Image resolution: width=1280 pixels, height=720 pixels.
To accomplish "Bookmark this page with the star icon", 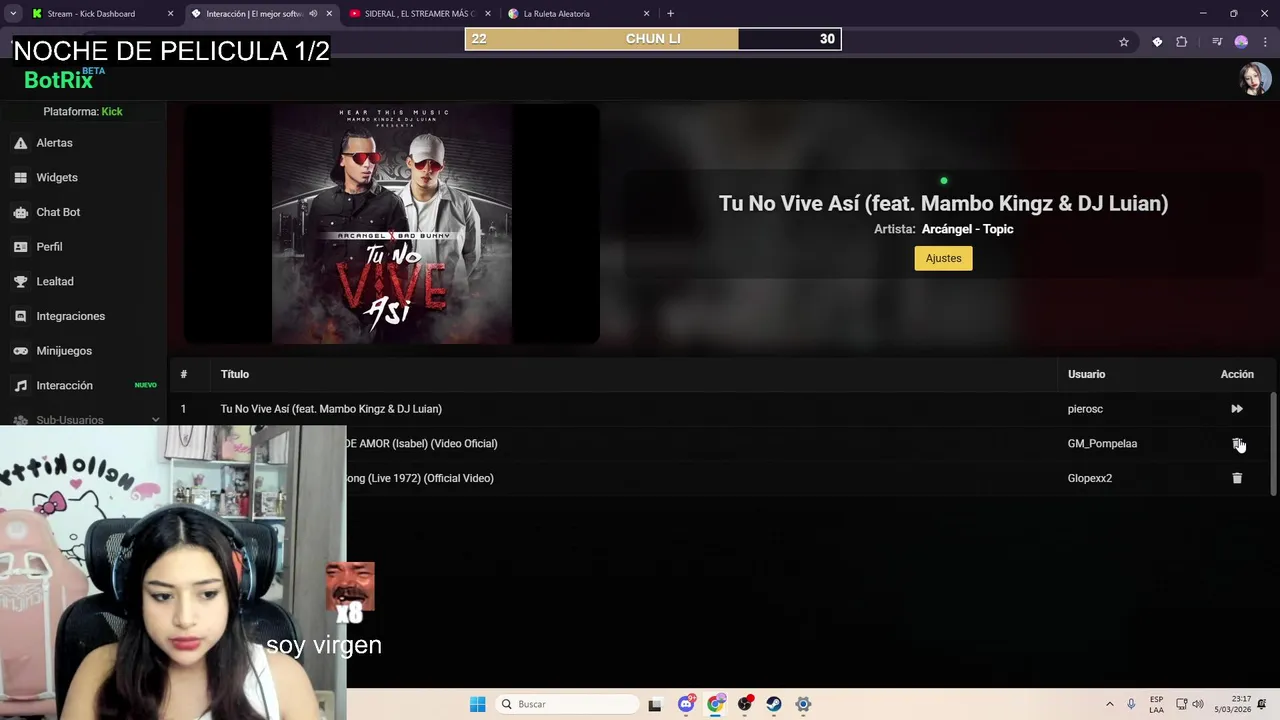I will pos(1124,42).
